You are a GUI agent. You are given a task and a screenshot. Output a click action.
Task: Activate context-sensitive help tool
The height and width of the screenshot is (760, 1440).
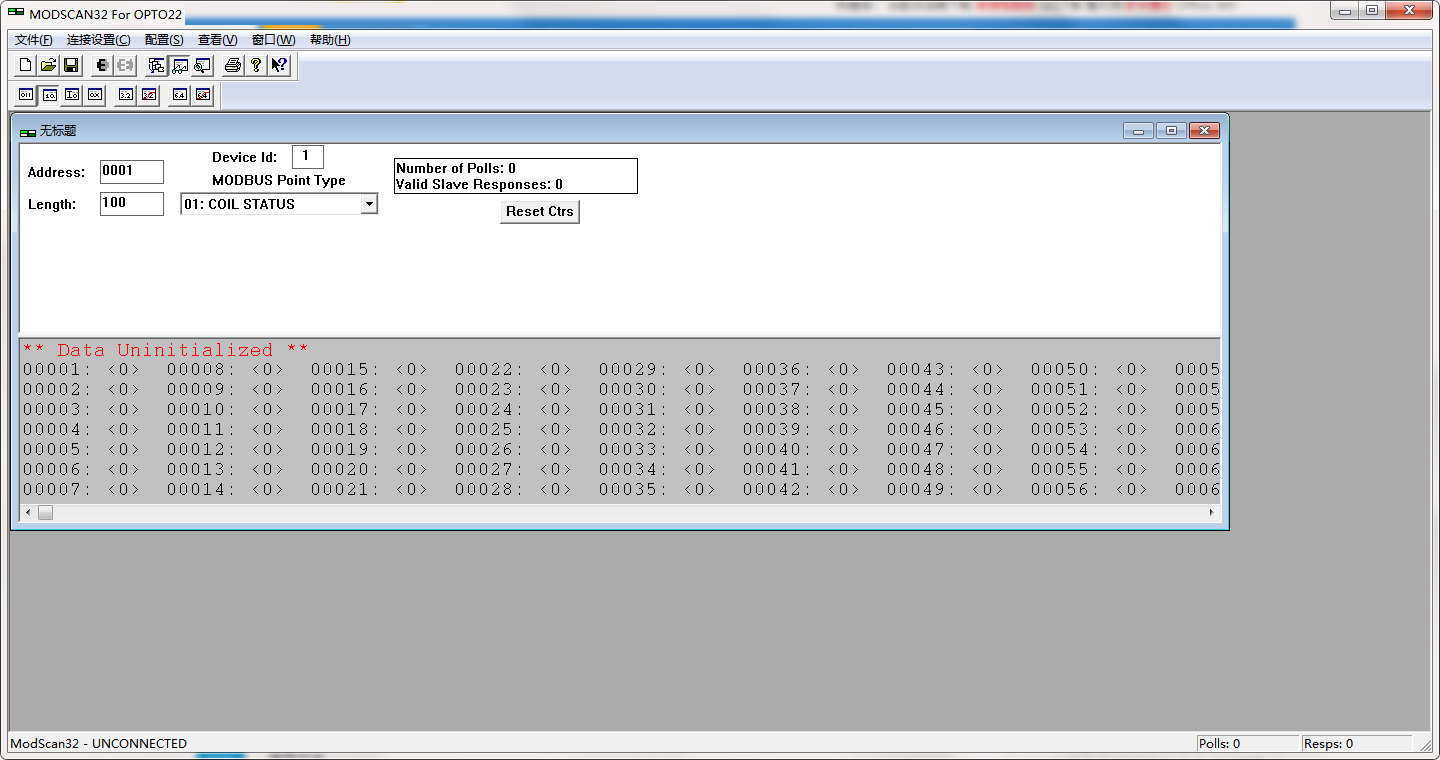(278, 64)
